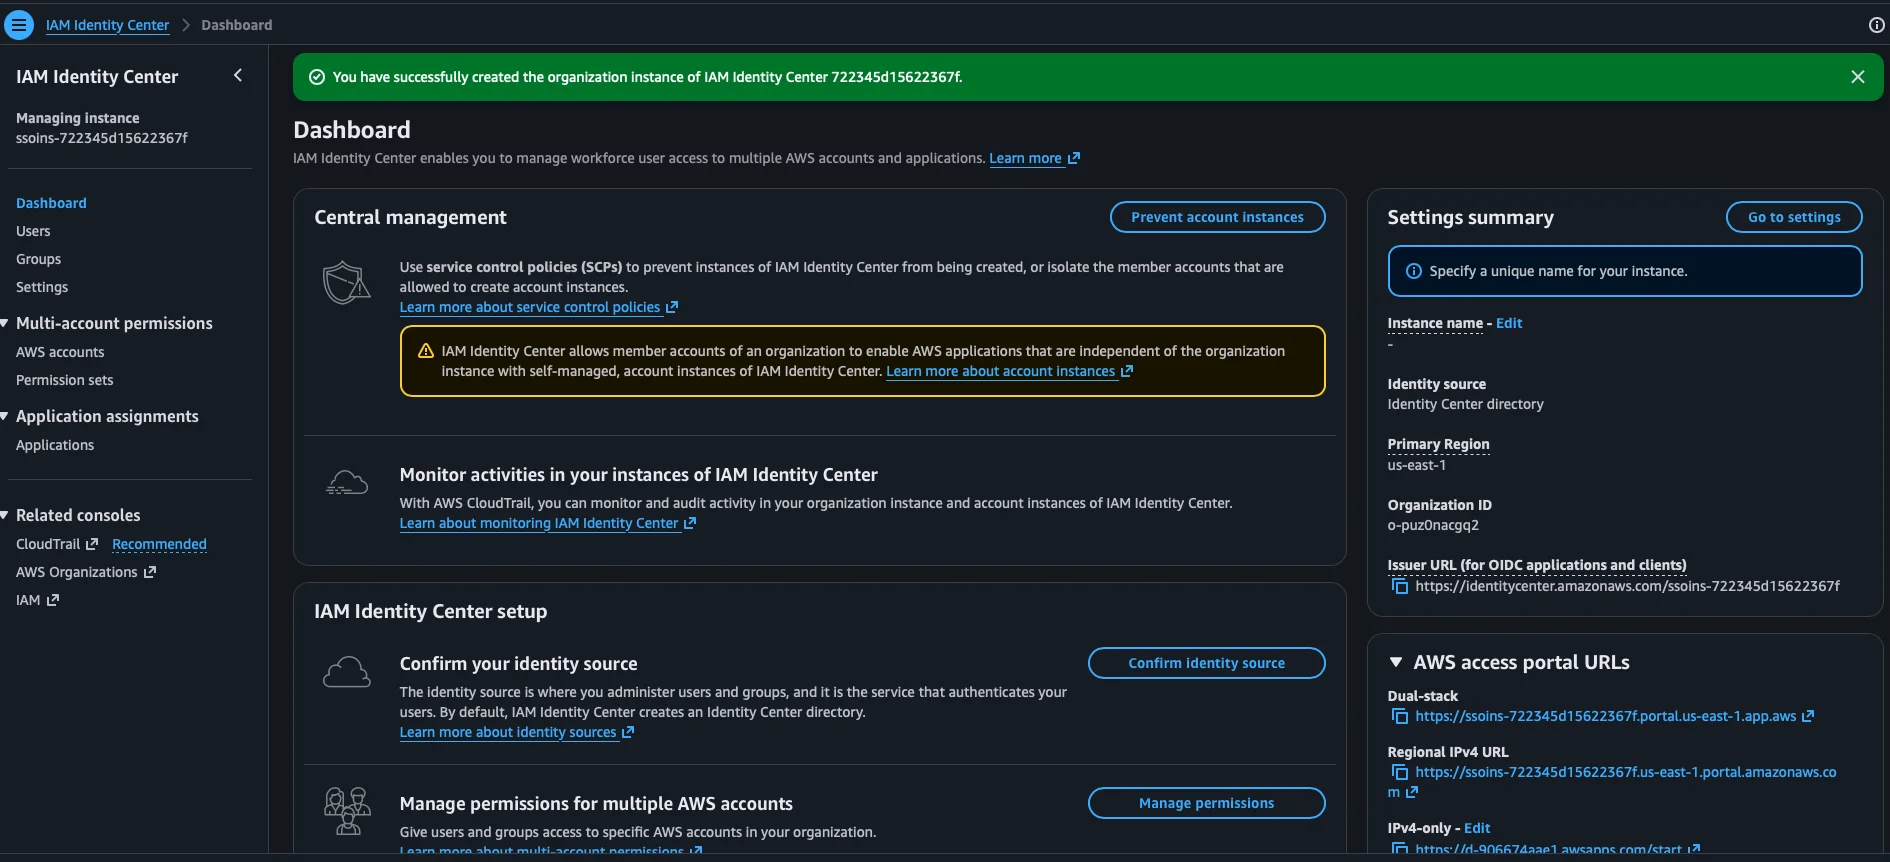The image size is (1890, 862).
Task: Click the Primary Region value us-east-1
Action: point(1416,465)
